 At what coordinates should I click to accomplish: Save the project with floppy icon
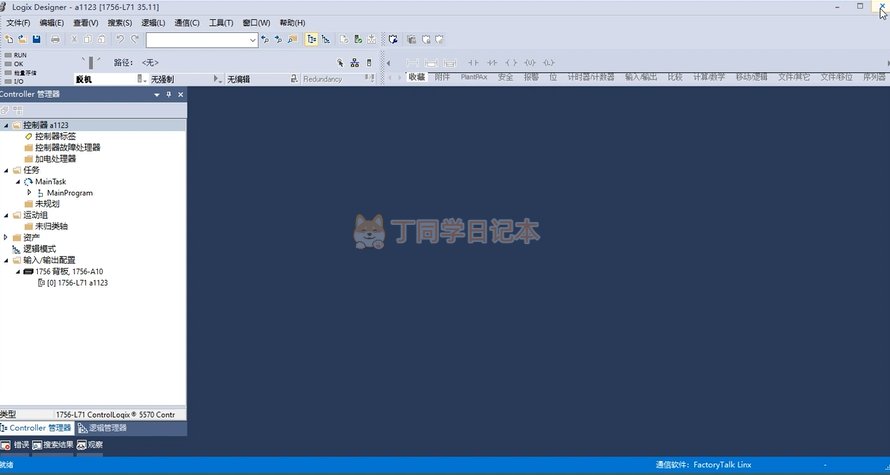(x=36, y=39)
